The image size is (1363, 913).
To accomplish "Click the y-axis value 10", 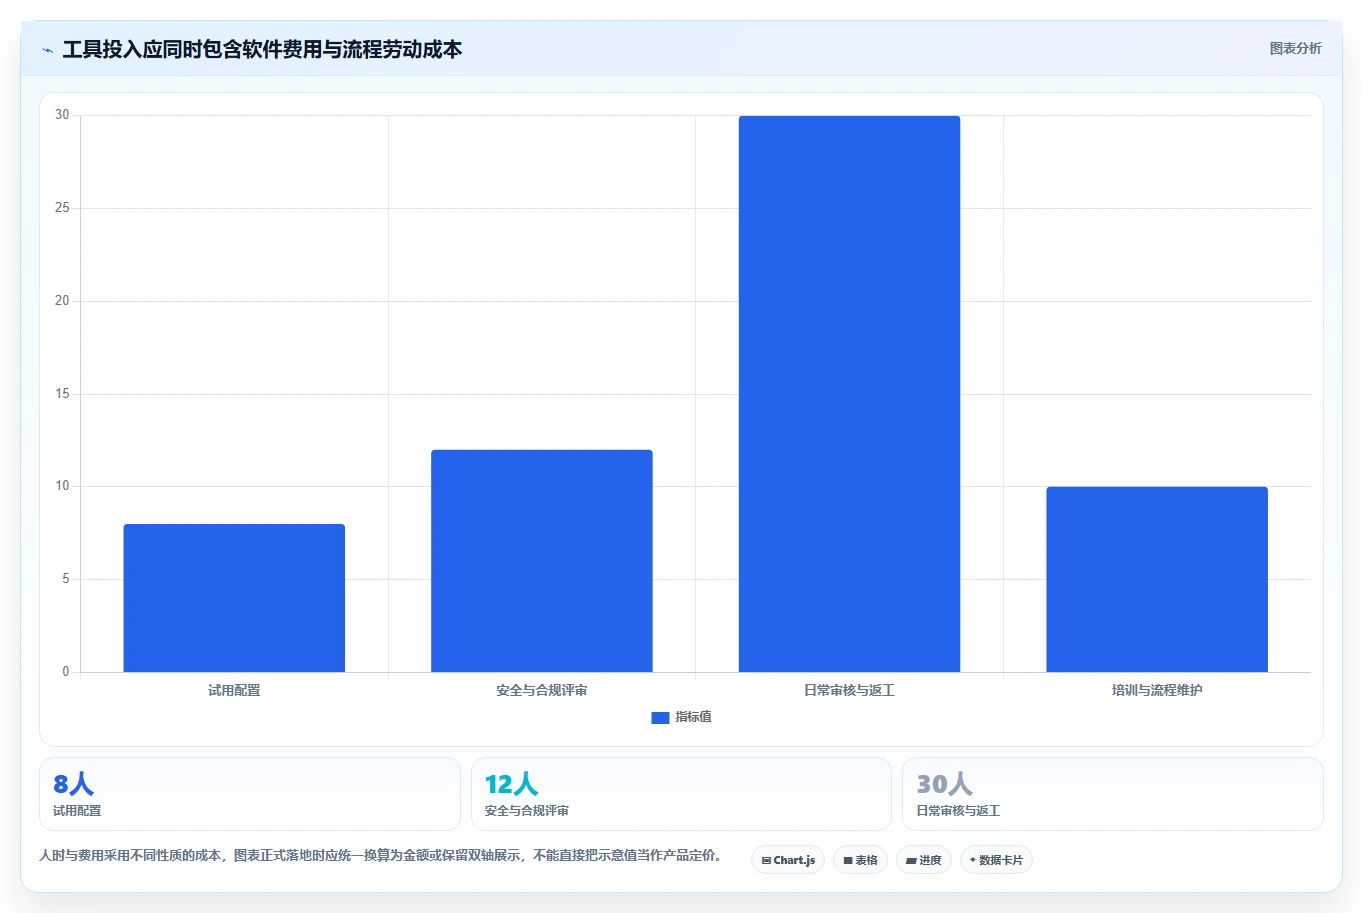I will coord(62,486).
